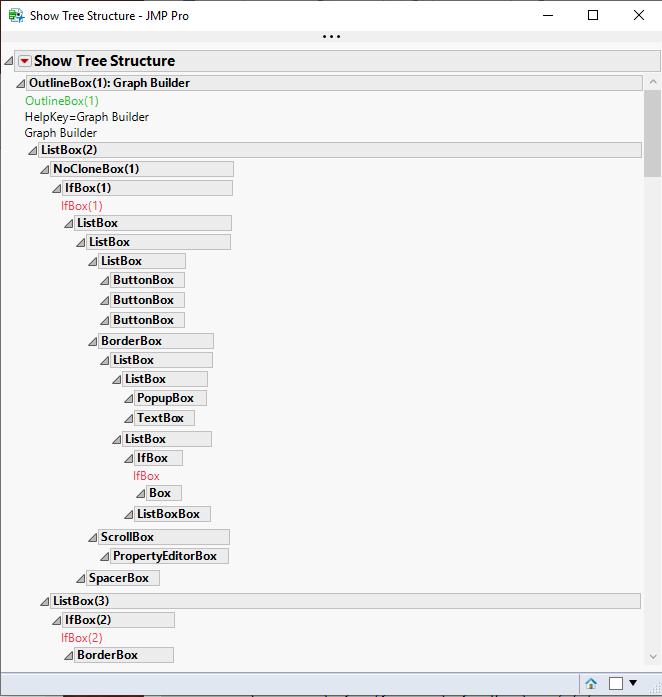Tick the window selection checkbox beside home icon

pos(616,683)
